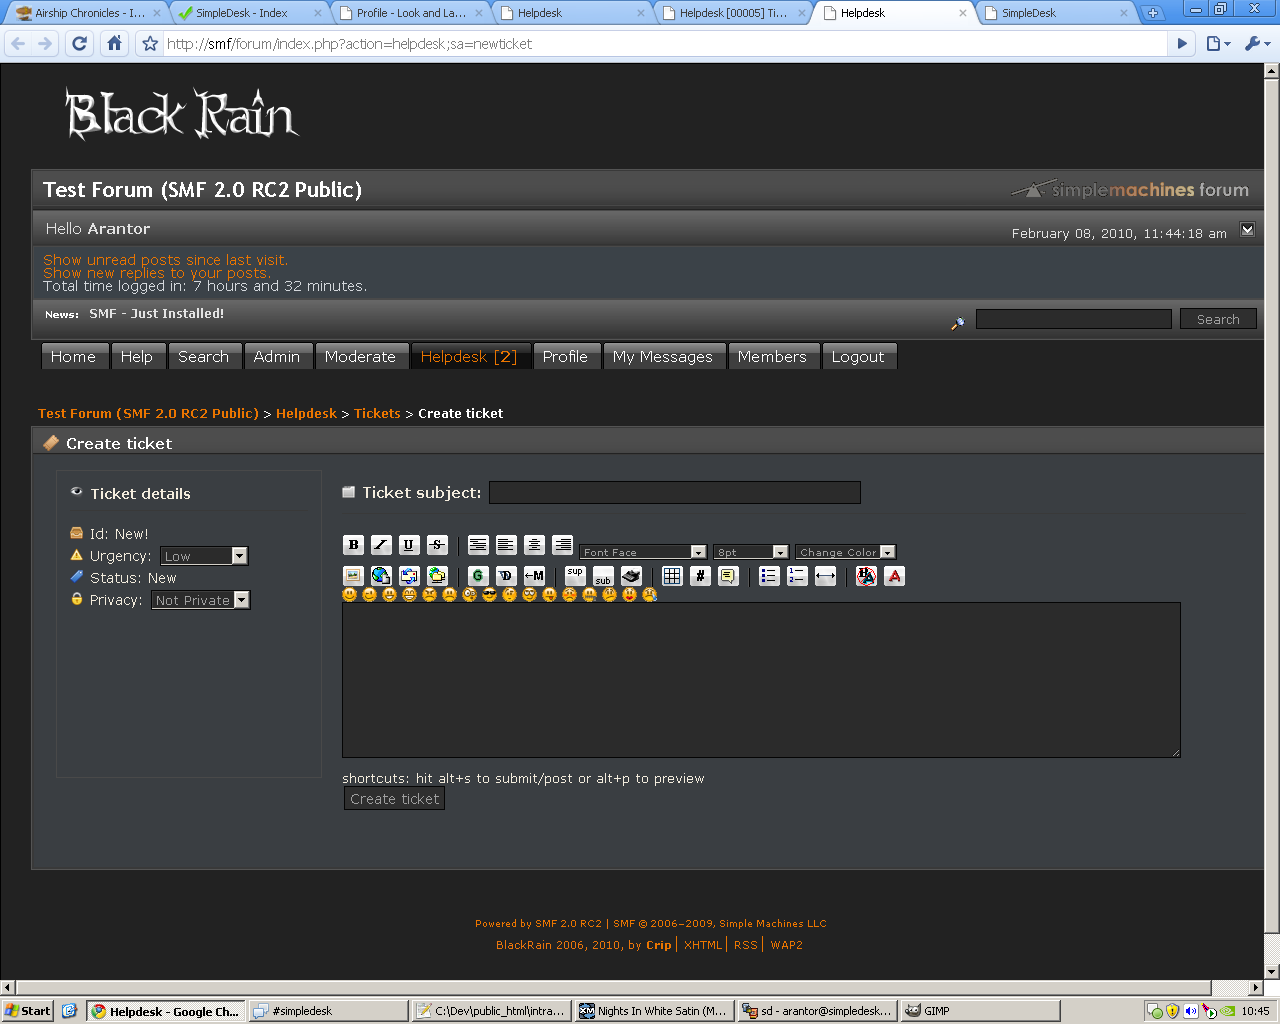Viewport: 1280px width, 1024px height.
Task: Open the Admin menu item
Action: [277, 357]
